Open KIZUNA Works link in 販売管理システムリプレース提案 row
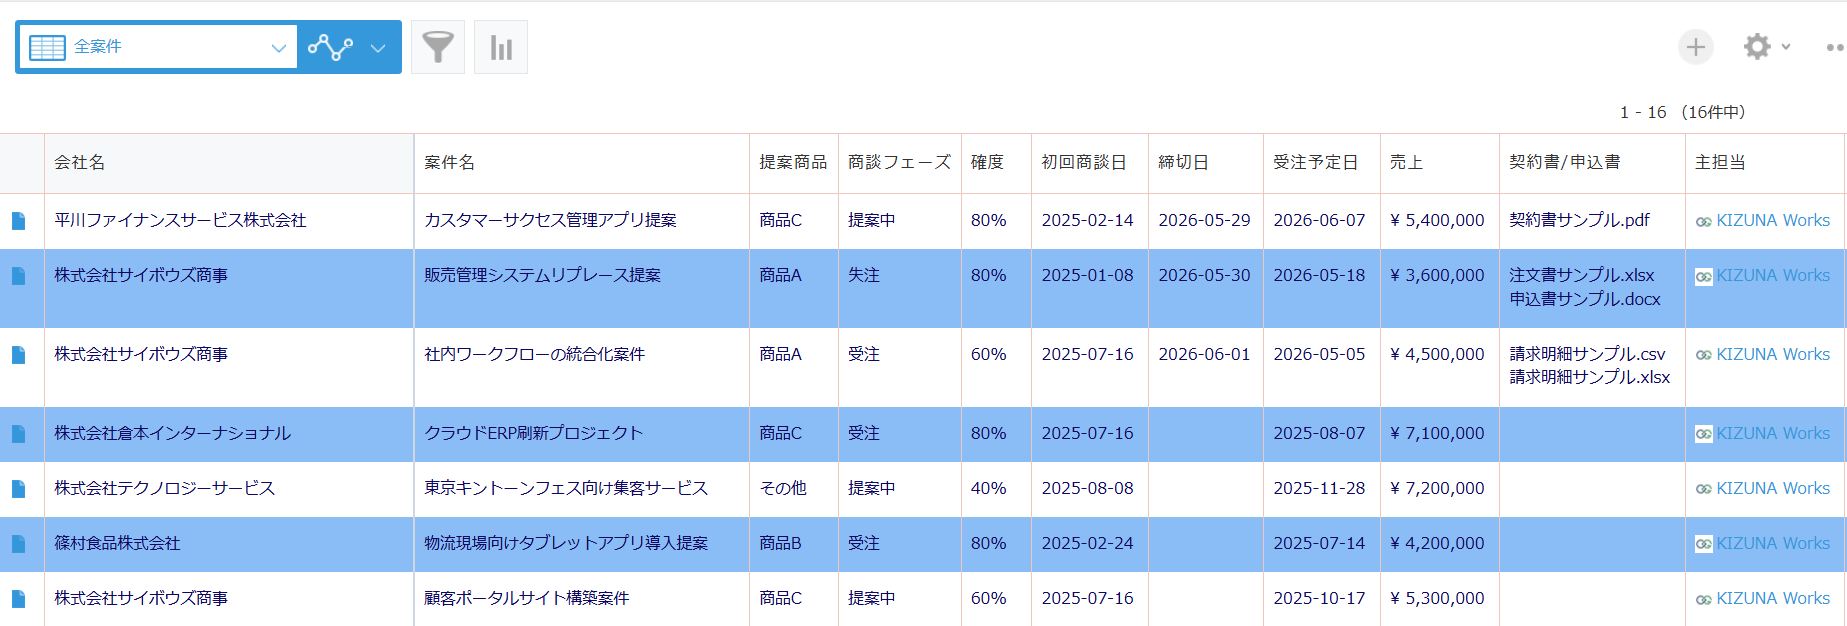Viewport: 1847px width, 626px height. pyautogui.click(x=1772, y=275)
